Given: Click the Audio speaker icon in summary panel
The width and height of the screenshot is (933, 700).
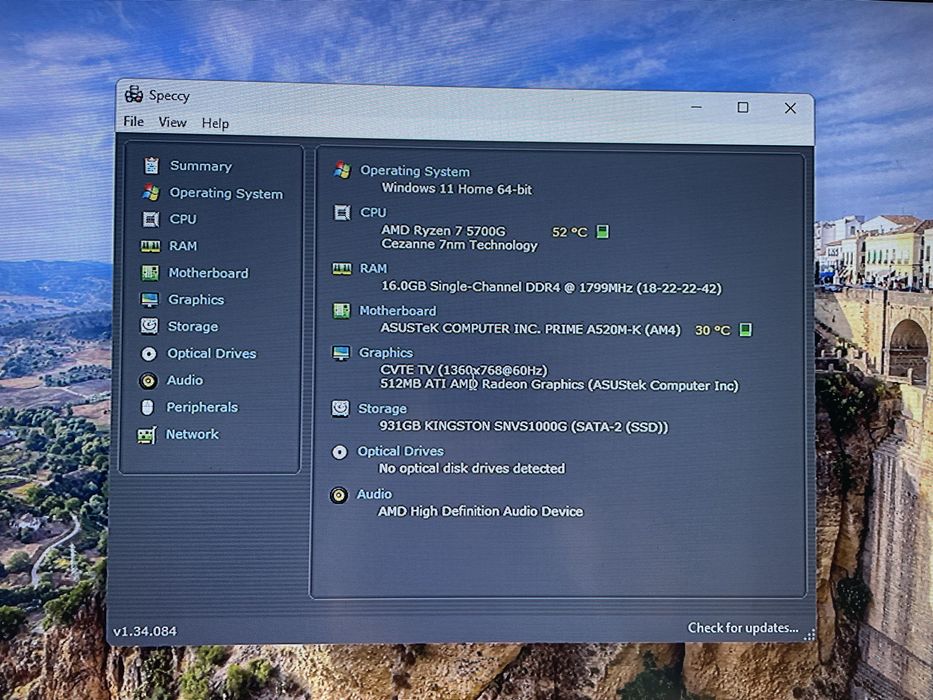Looking at the screenshot, I should (x=339, y=495).
